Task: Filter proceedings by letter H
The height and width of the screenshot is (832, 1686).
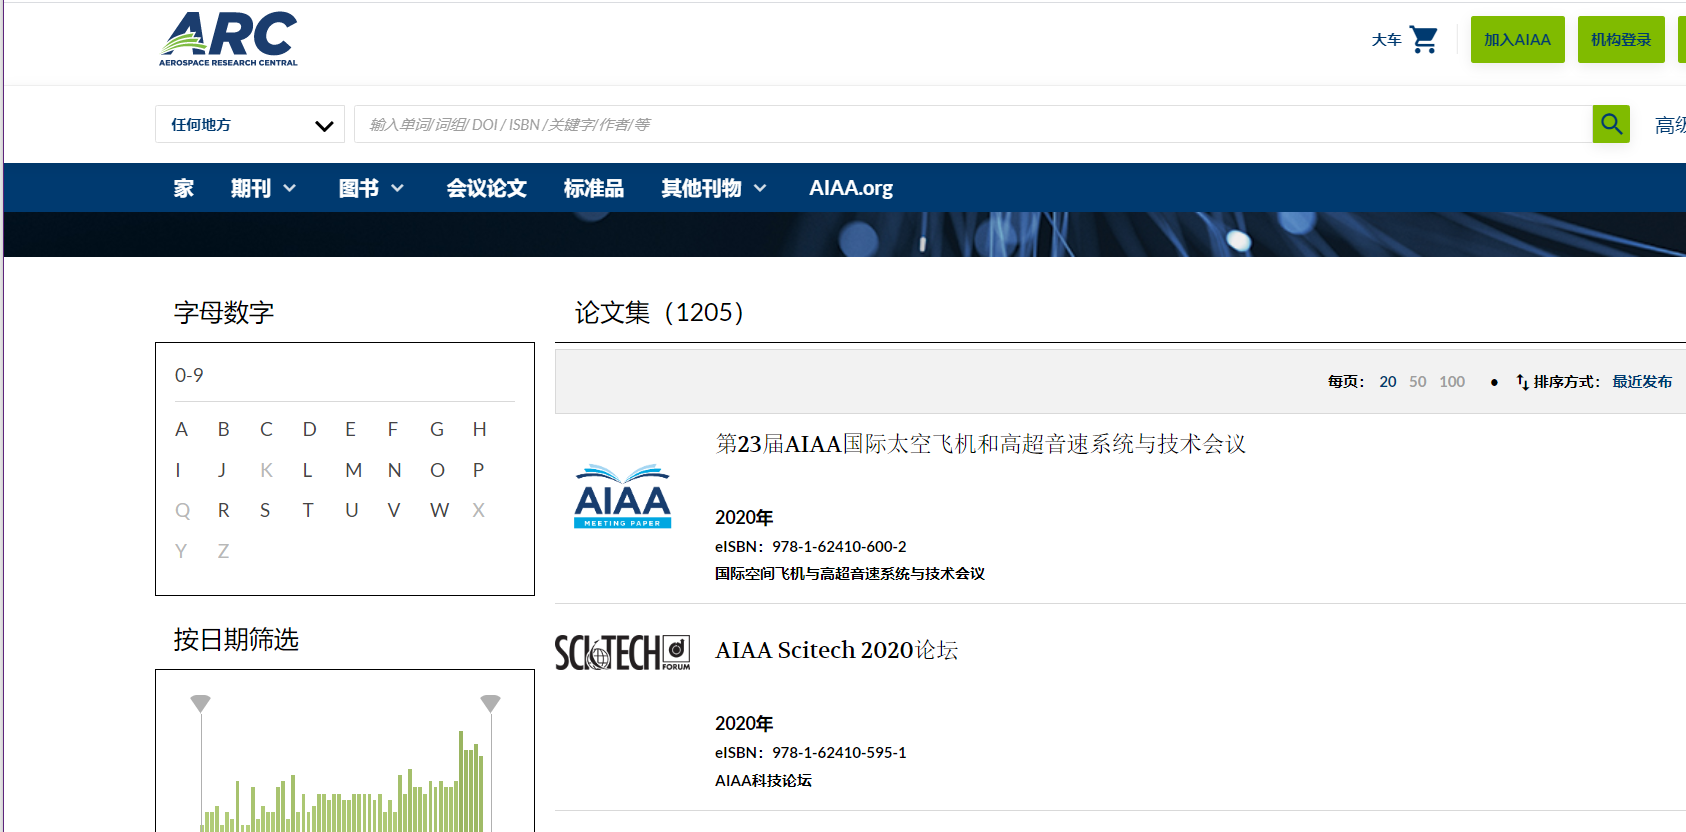Action: coord(480,429)
